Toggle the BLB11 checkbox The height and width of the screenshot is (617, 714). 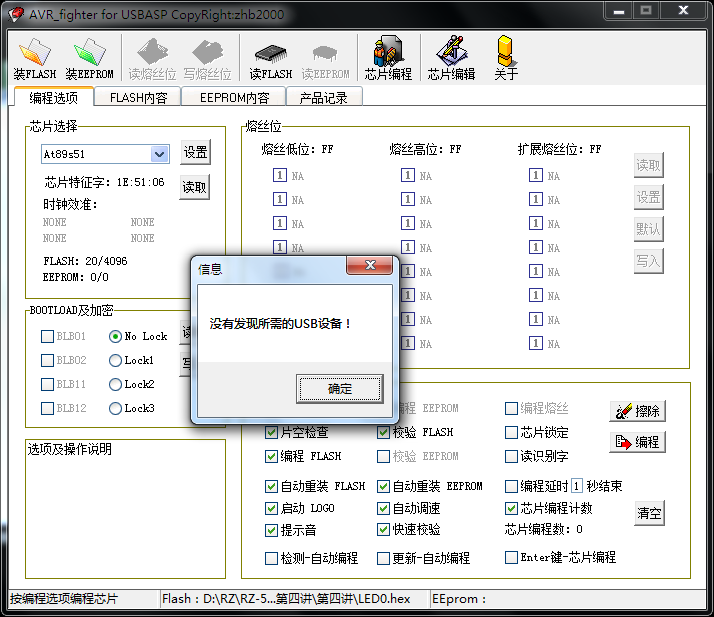tap(47, 384)
